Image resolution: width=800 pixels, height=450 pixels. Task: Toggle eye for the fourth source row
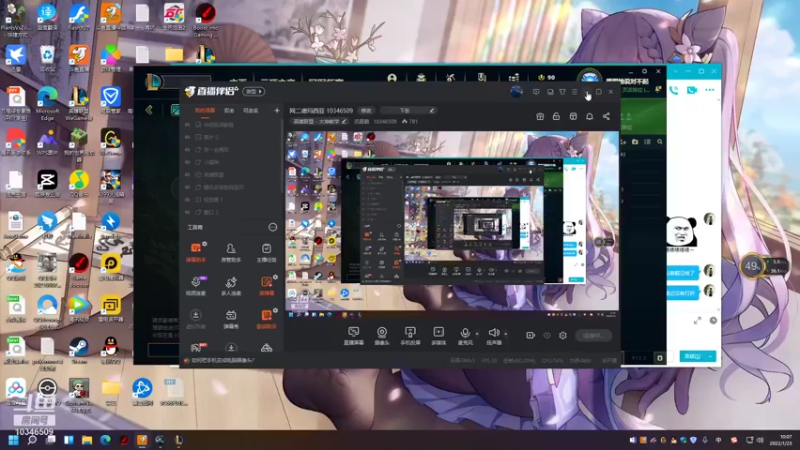(188, 162)
